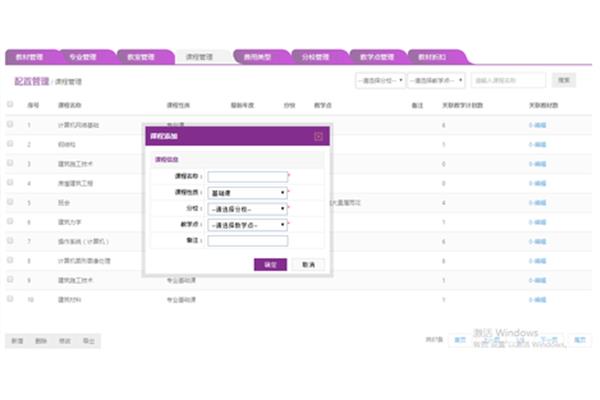The height and width of the screenshot is (400, 600).
Task: Click the 关联教材数 column header
Action: [x=543, y=105]
